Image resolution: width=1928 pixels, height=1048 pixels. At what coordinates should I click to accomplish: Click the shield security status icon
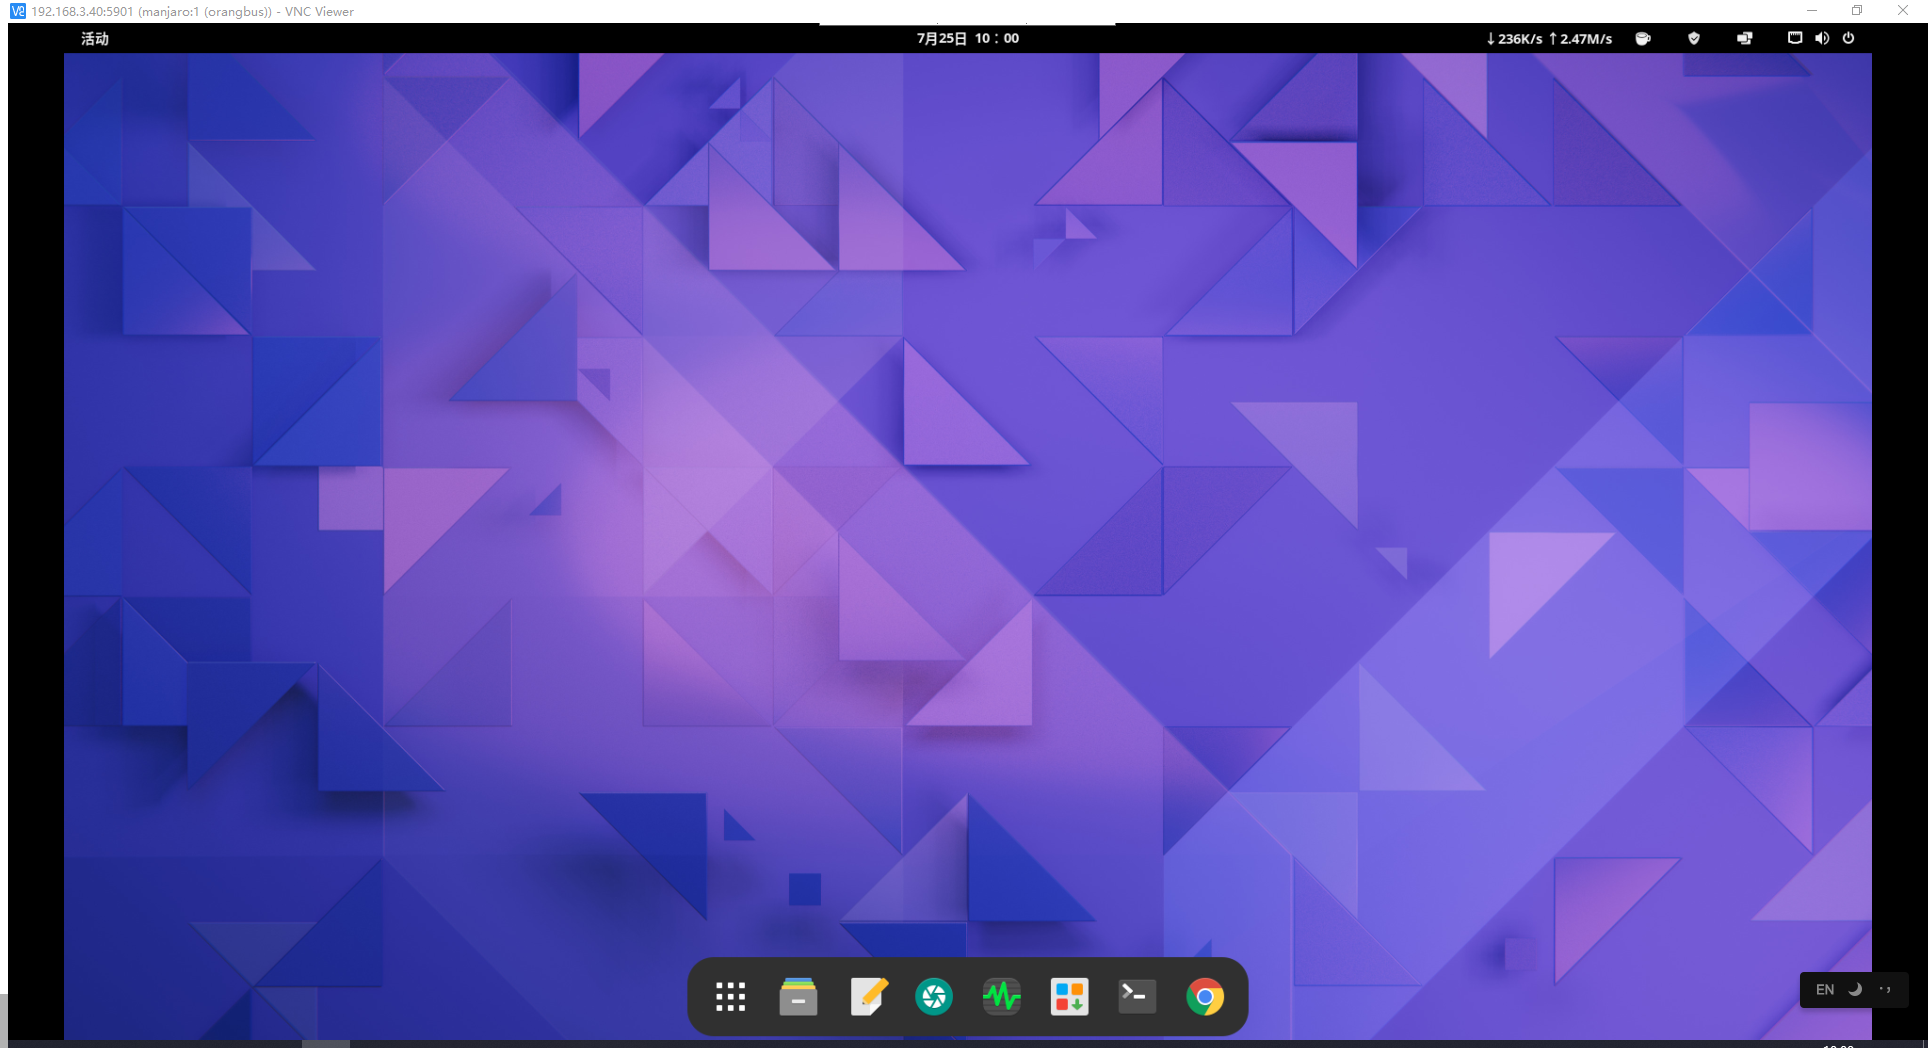tap(1694, 39)
